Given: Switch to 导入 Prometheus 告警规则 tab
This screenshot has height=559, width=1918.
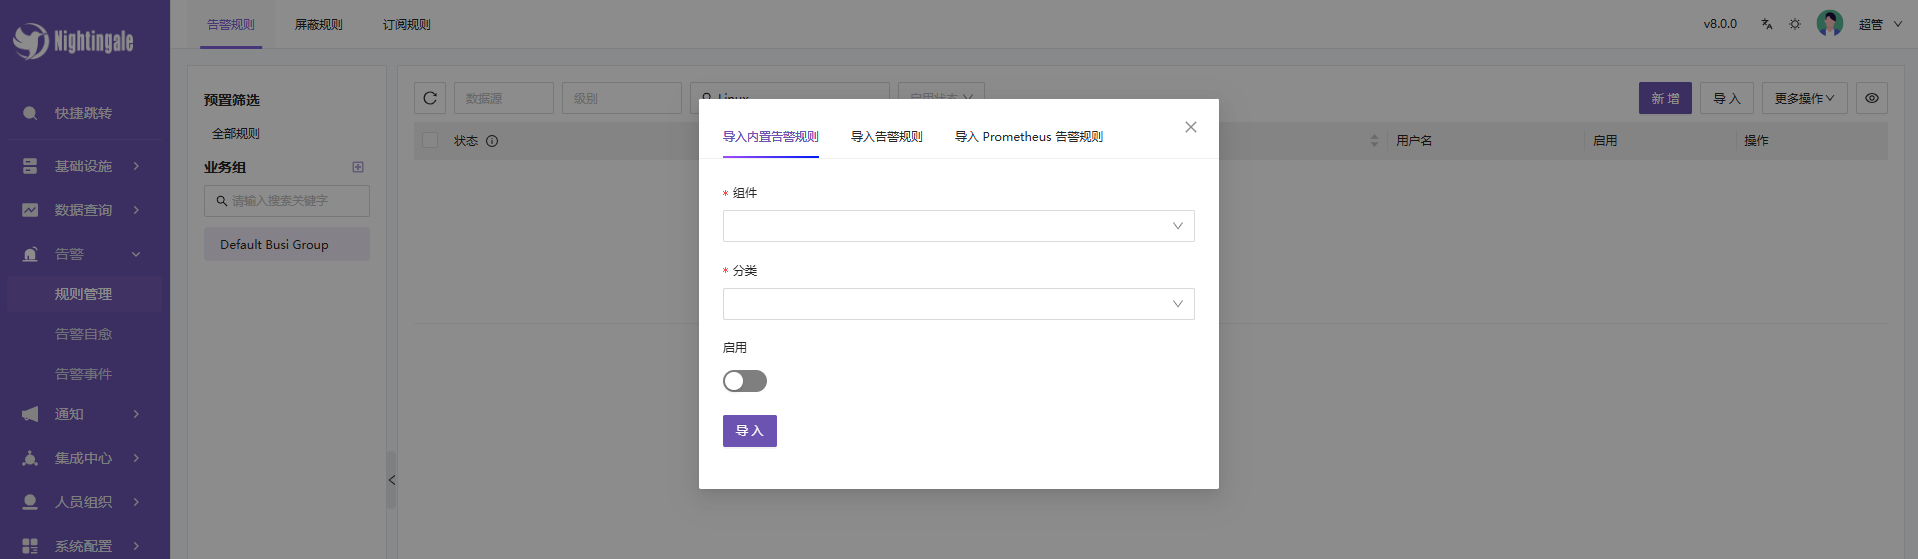Looking at the screenshot, I should coord(1028,137).
